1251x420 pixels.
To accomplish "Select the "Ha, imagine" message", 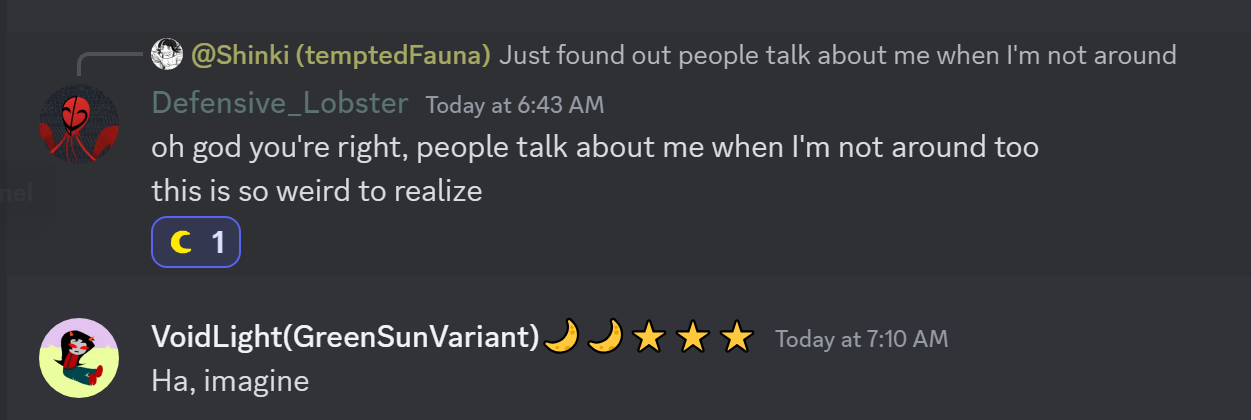I will pyautogui.click(x=230, y=380).
